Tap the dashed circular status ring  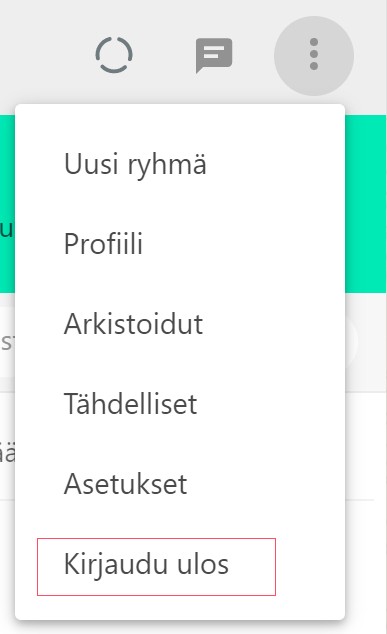click(114, 55)
